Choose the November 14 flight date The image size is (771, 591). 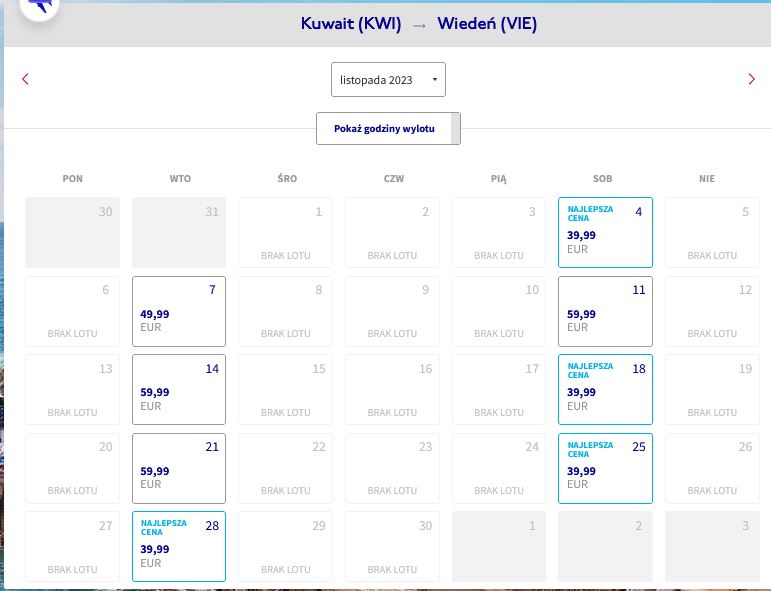tap(179, 389)
